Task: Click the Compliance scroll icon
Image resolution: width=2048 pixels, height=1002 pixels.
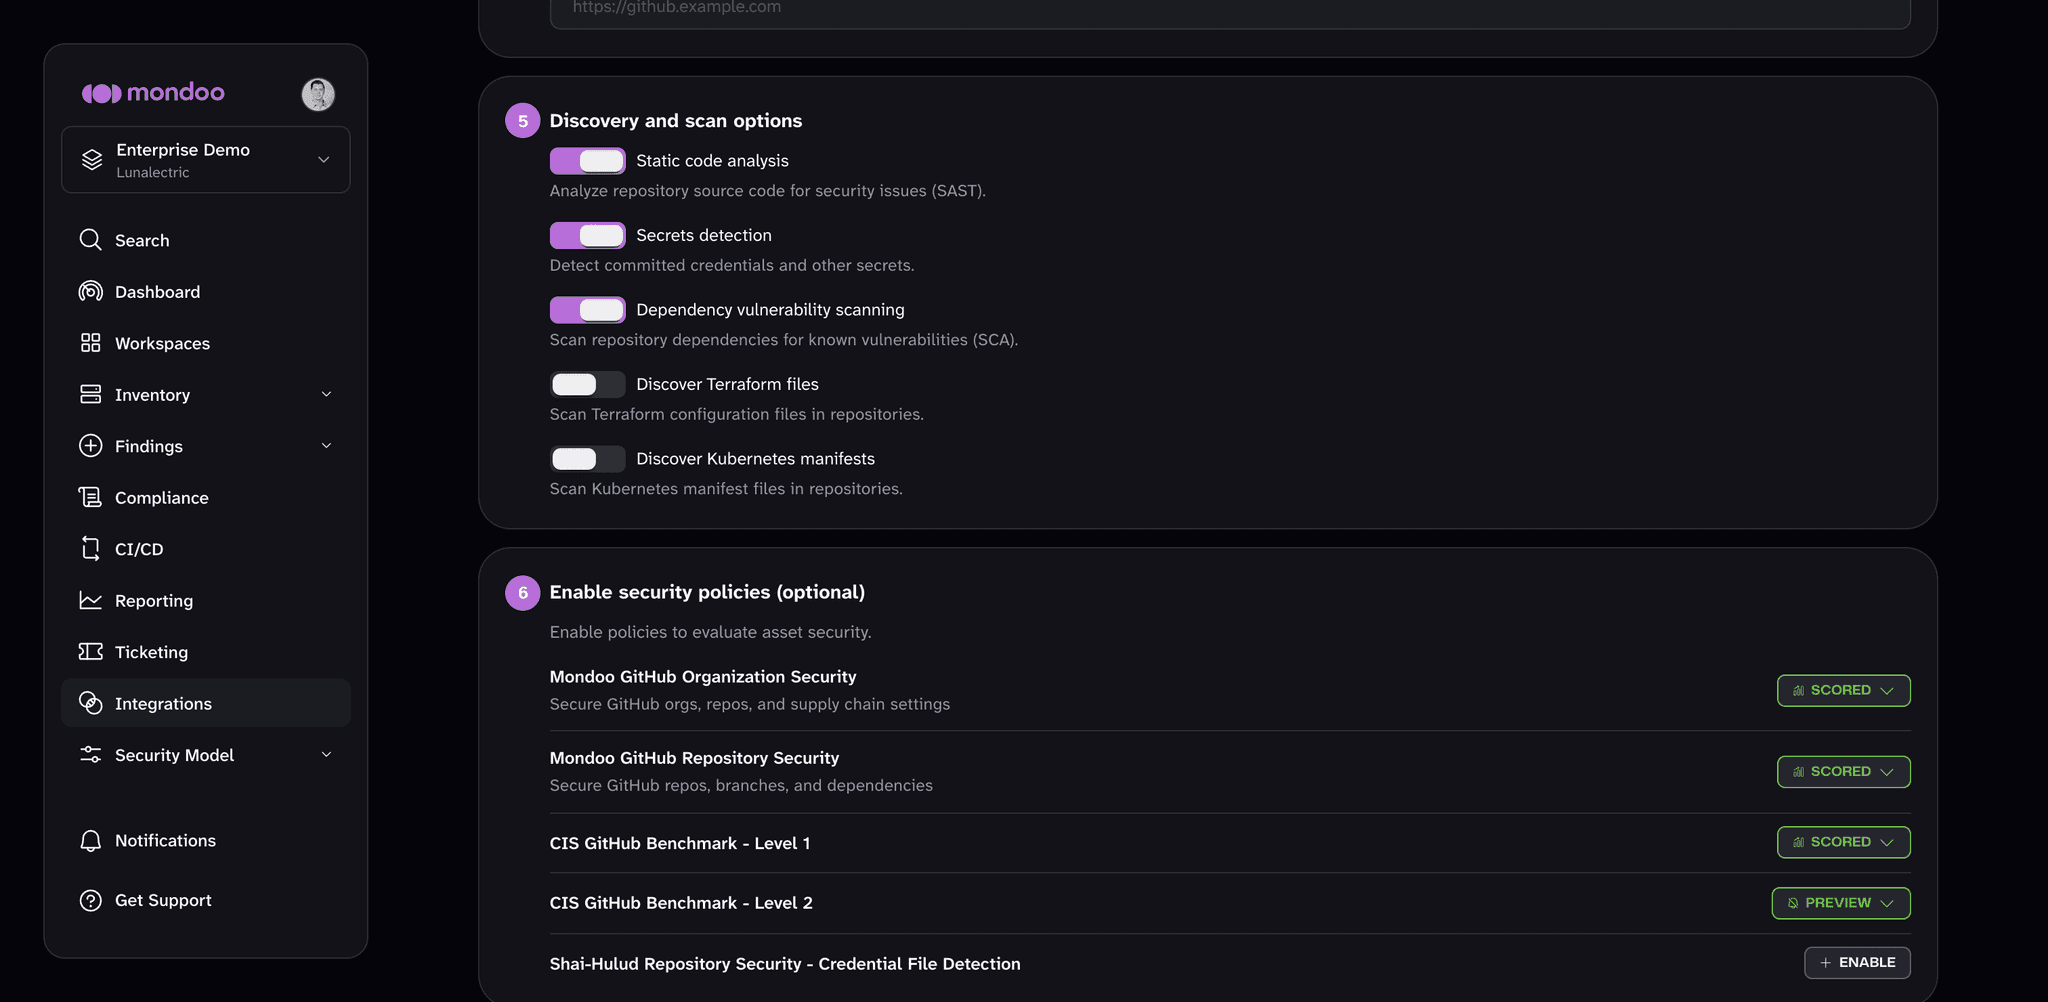Action: pyautogui.click(x=91, y=497)
